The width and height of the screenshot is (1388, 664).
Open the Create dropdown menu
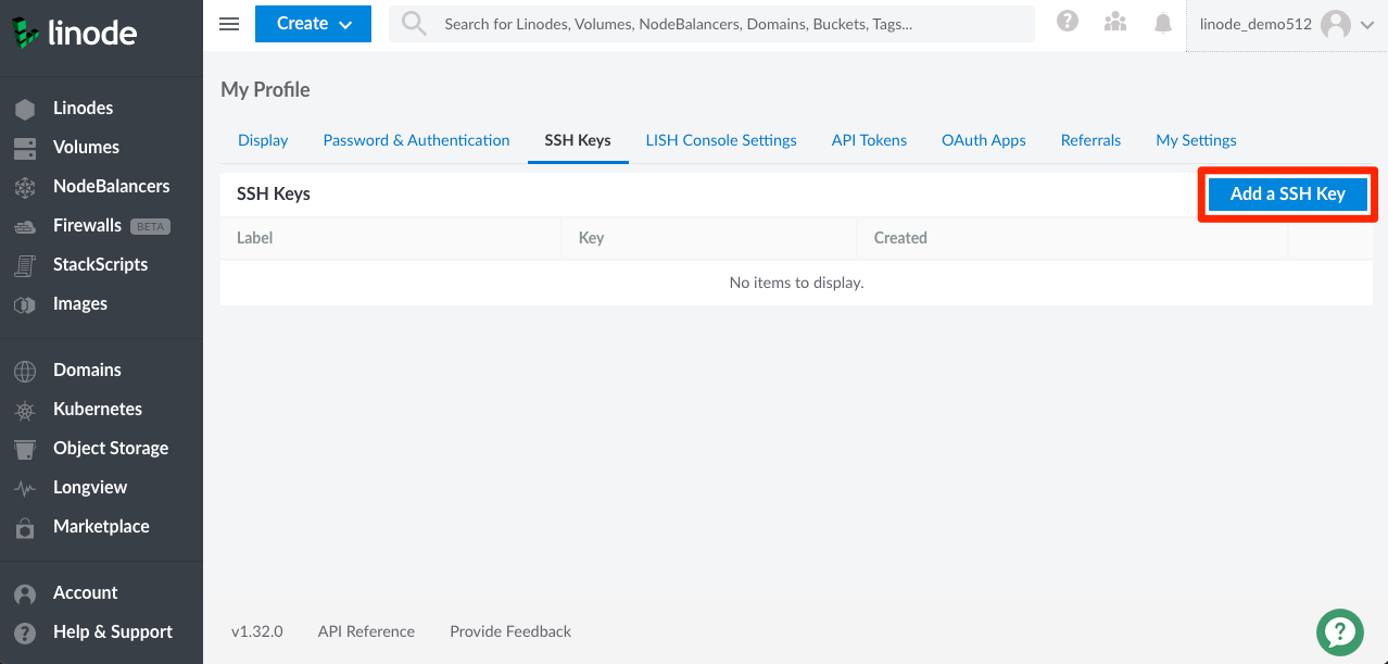[313, 23]
